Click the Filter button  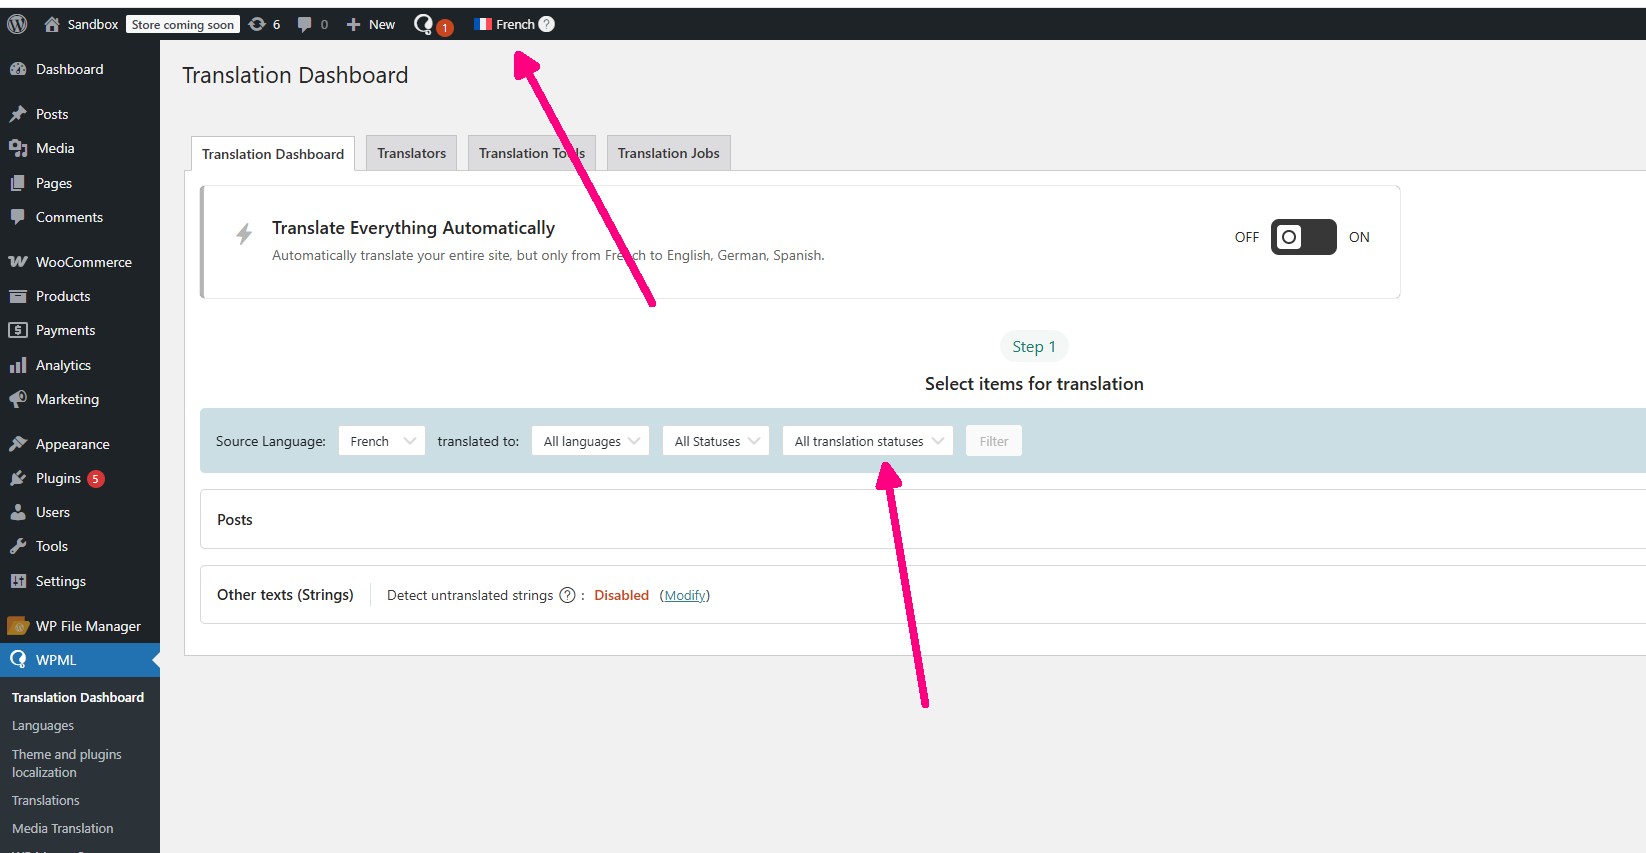[994, 441]
